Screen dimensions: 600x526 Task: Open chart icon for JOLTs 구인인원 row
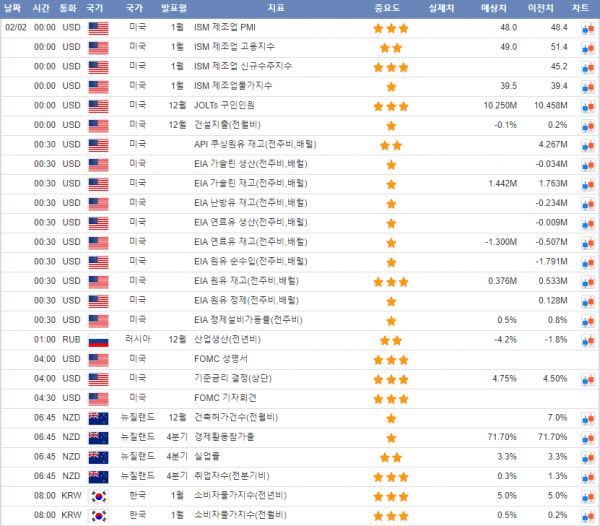click(588, 106)
